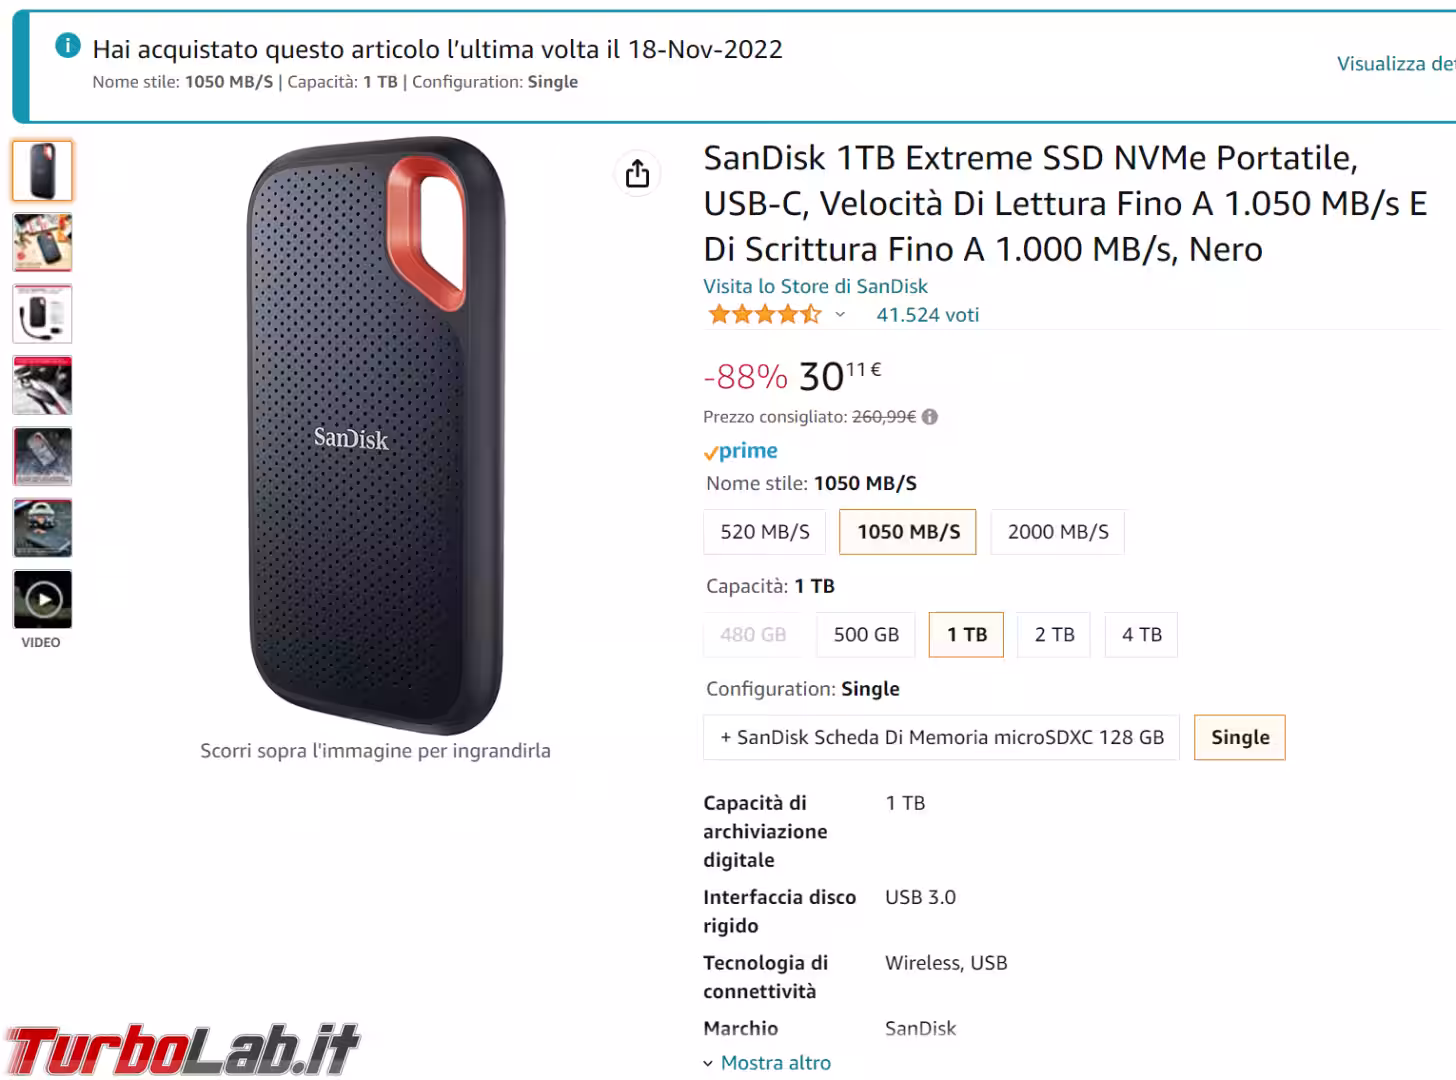Expand the rating breakdown chevron

840,315
